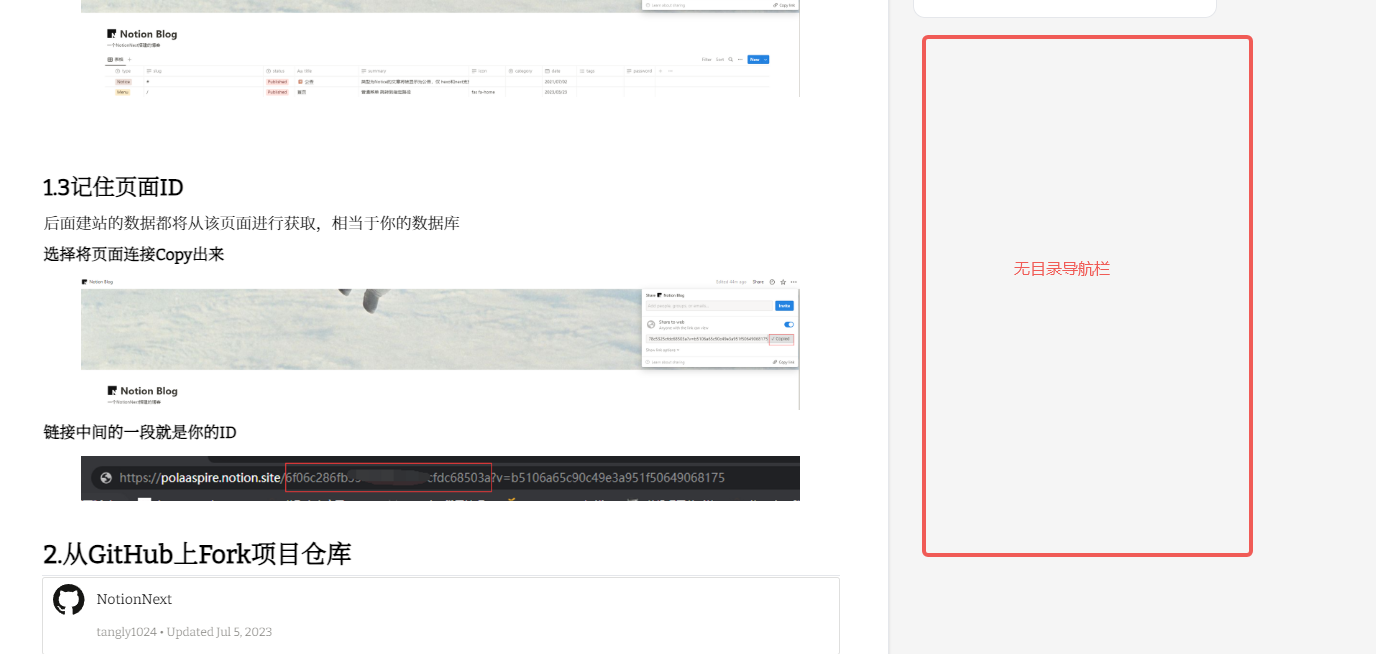Viewport: 1376px width, 654px height.
Task: Open search with the magnifier icon in the database toolbar
Action: [x=730, y=58]
